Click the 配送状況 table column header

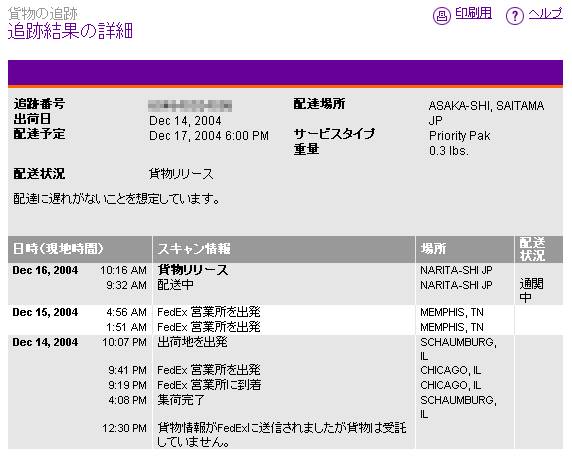538,249
